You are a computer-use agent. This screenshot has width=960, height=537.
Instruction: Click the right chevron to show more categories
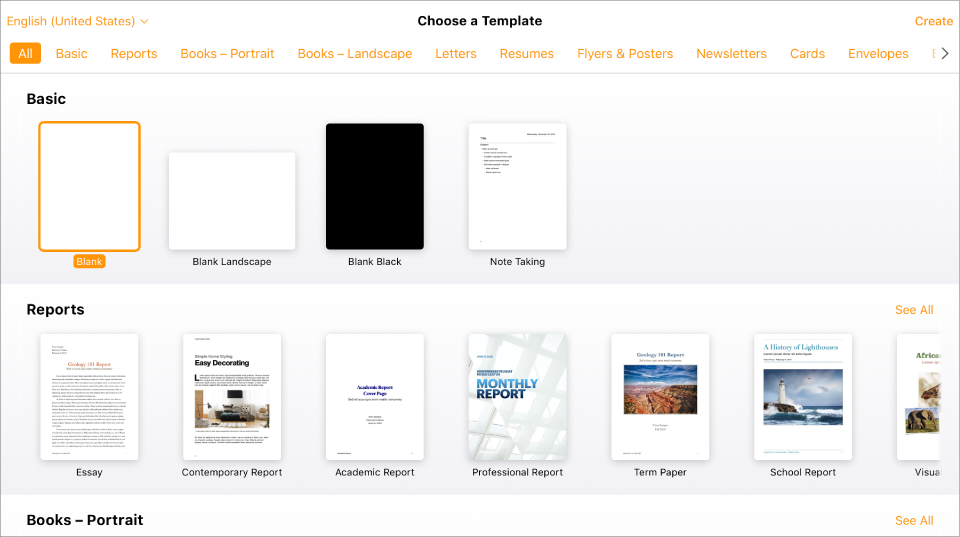945,53
